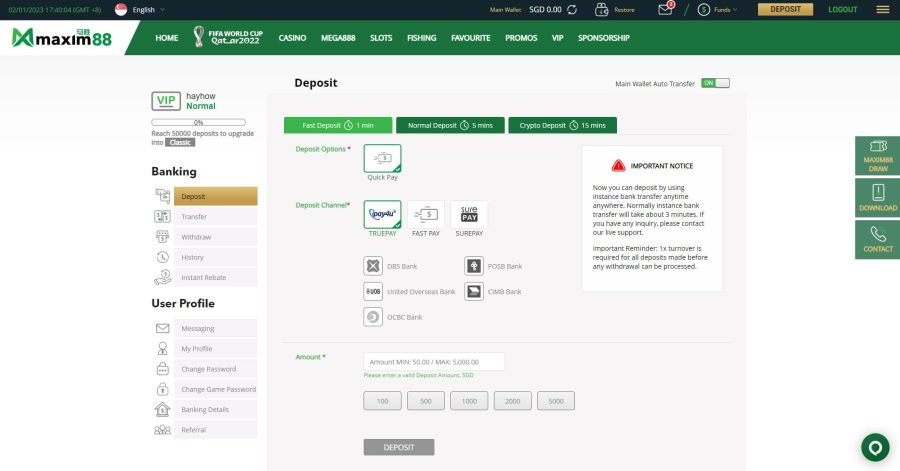
Task: Open Deposit in Banking sidebar
Action: click(x=215, y=196)
